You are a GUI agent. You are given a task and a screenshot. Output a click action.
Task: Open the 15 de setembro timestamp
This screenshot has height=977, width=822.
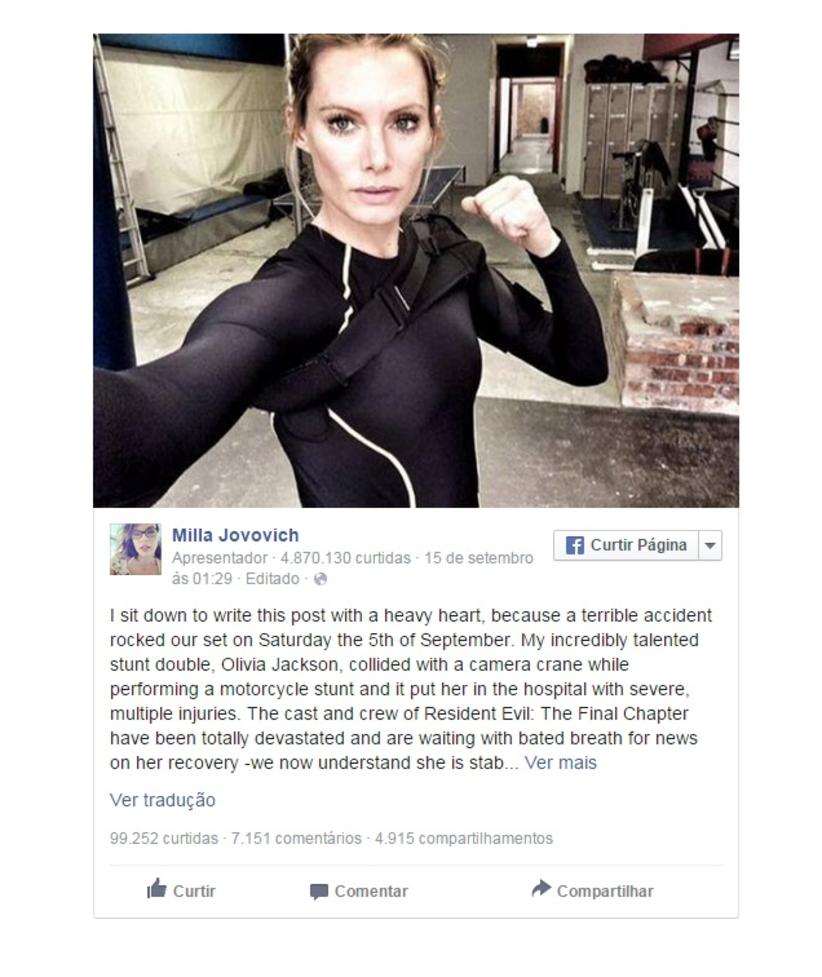pyautogui.click(x=479, y=558)
